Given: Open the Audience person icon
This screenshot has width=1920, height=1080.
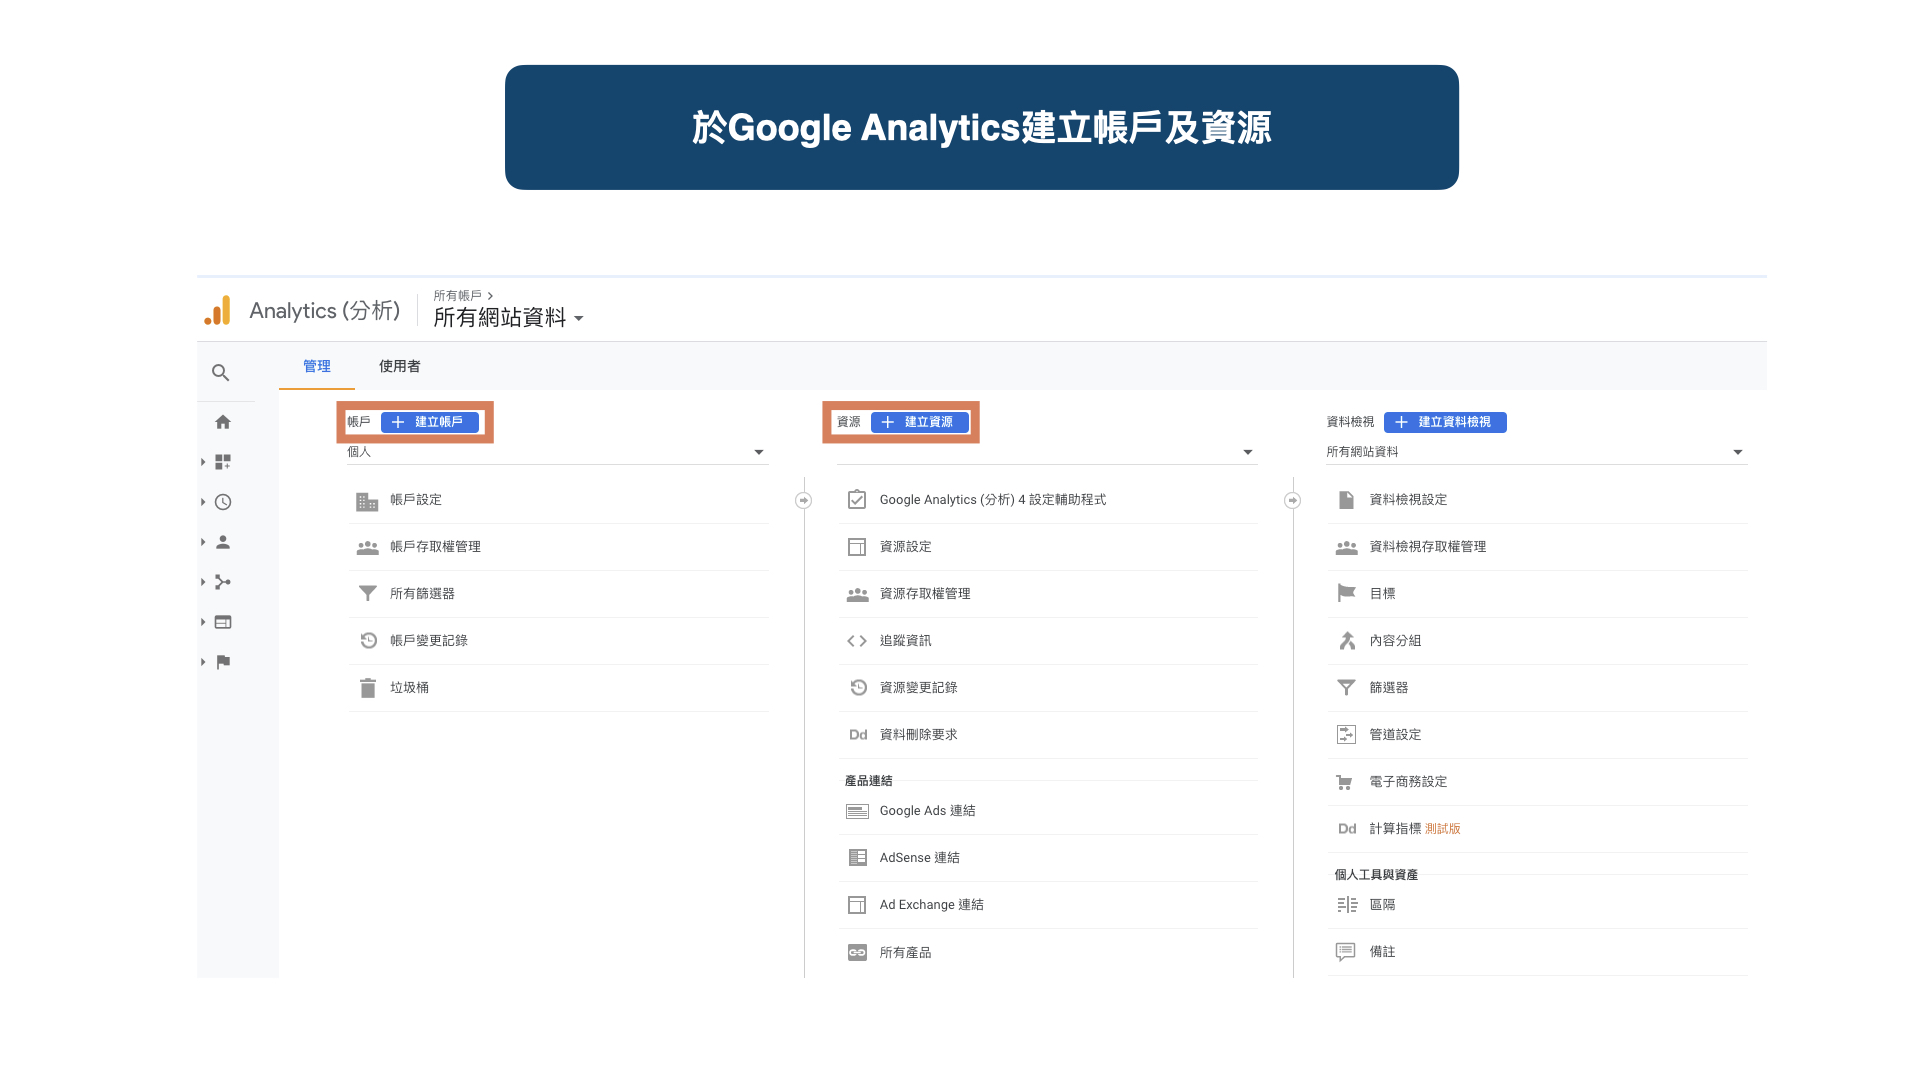Looking at the screenshot, I should 223,542.
